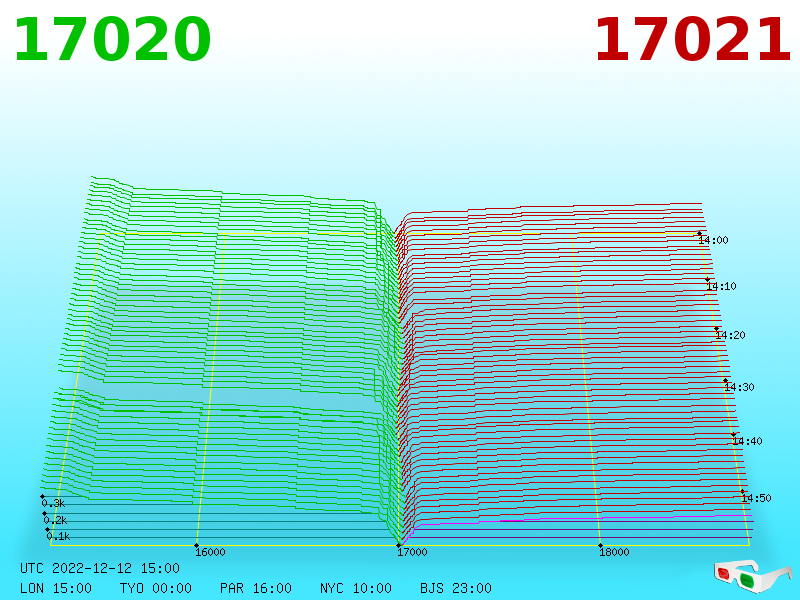Select the 14:20 time axis marker

pos(731,335)
